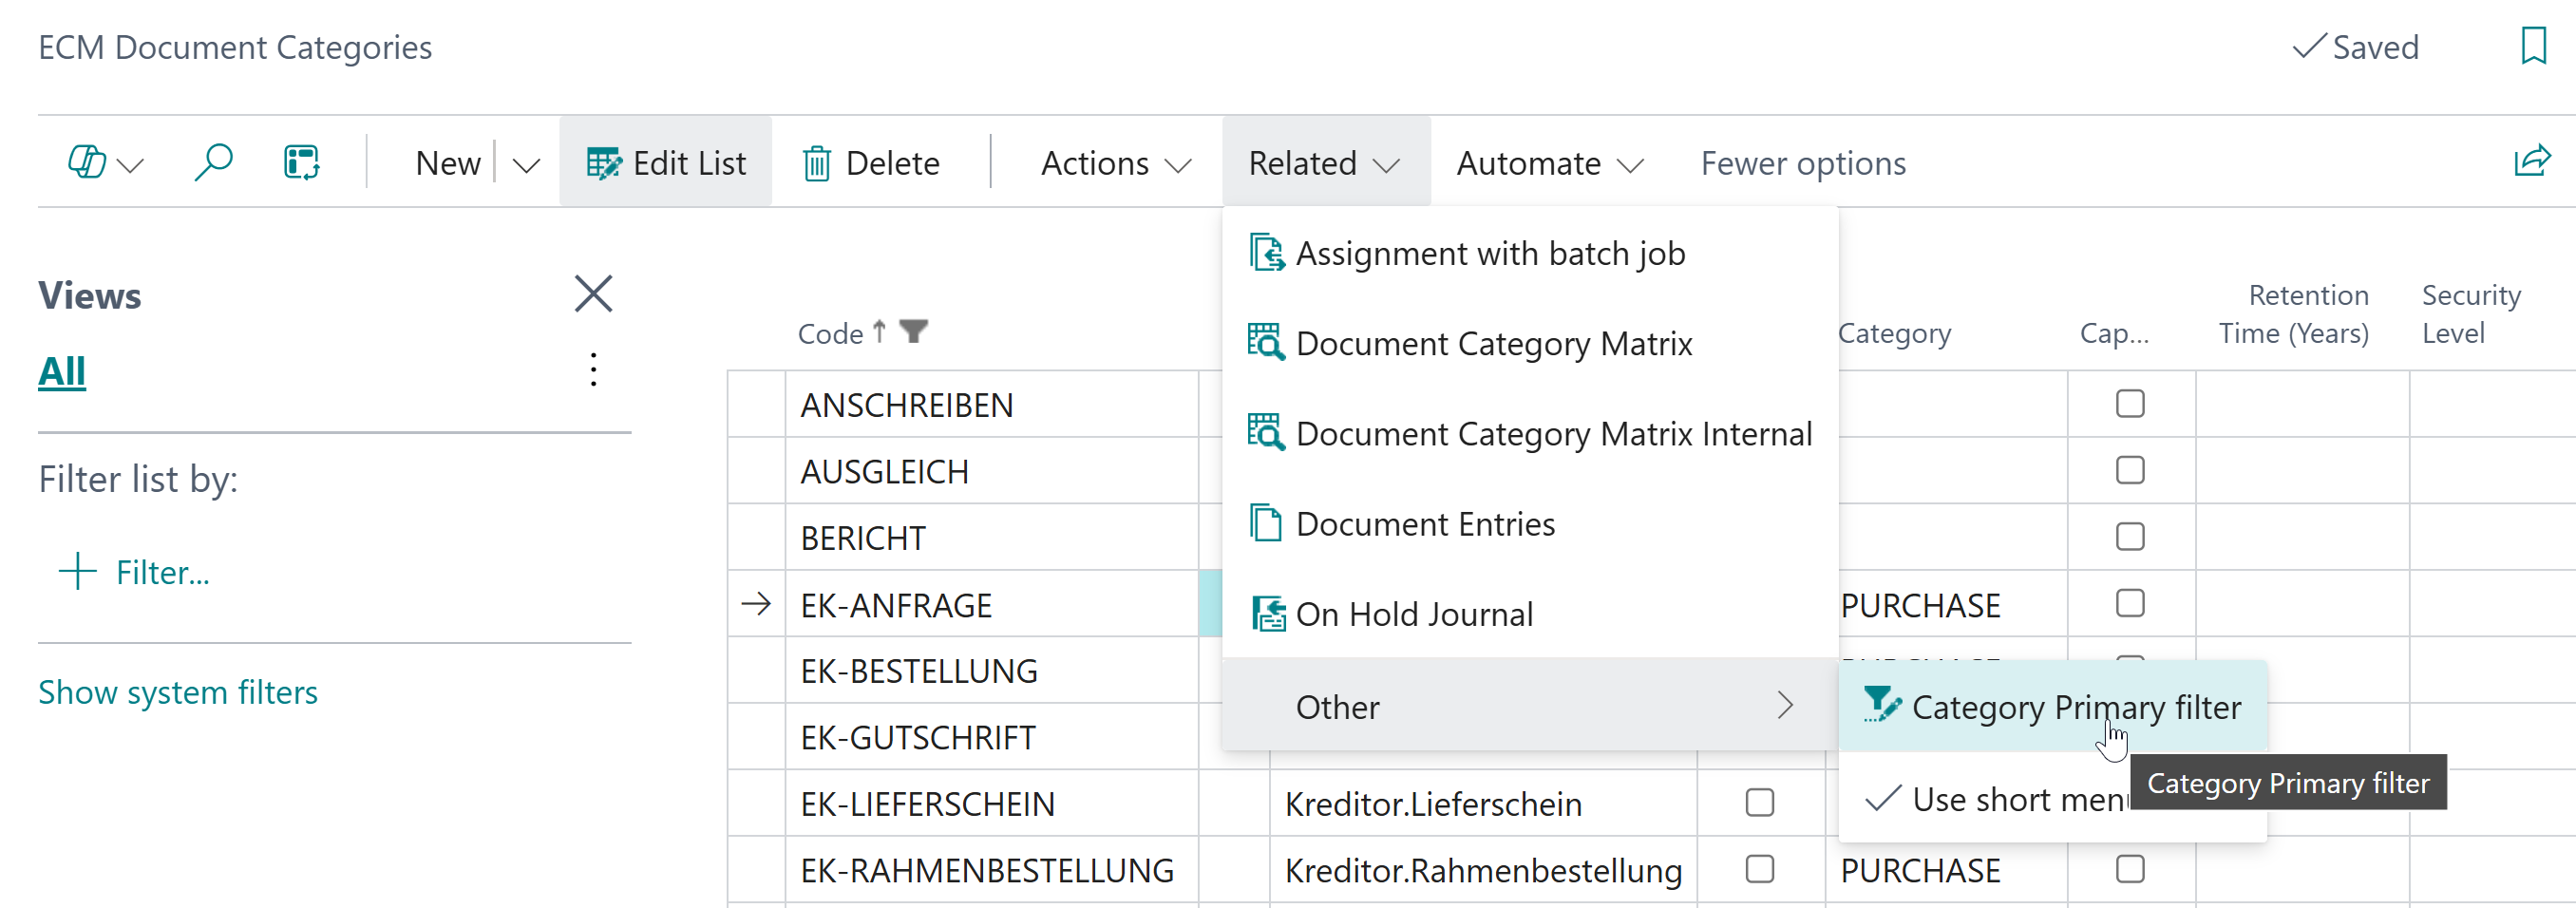Screen dimensions: 2576x908
Task: Delete the selected category
Action: (871, 163)
